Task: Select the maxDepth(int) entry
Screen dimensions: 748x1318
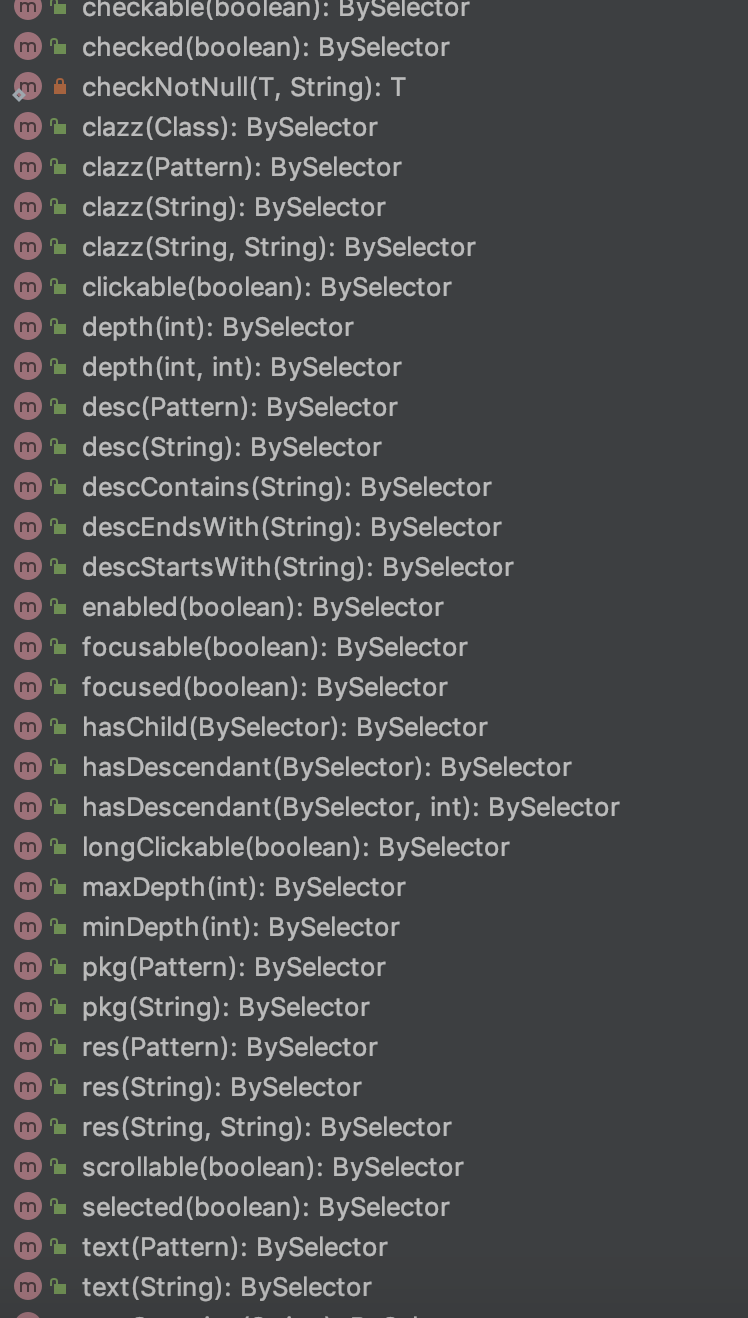Action: tap(243, 887)
